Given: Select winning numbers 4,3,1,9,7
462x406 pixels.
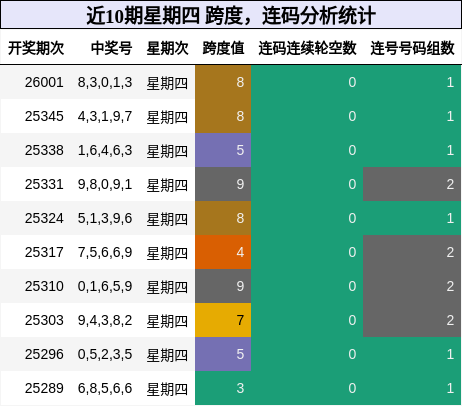Looking at the screenshot, I should 105,116.
